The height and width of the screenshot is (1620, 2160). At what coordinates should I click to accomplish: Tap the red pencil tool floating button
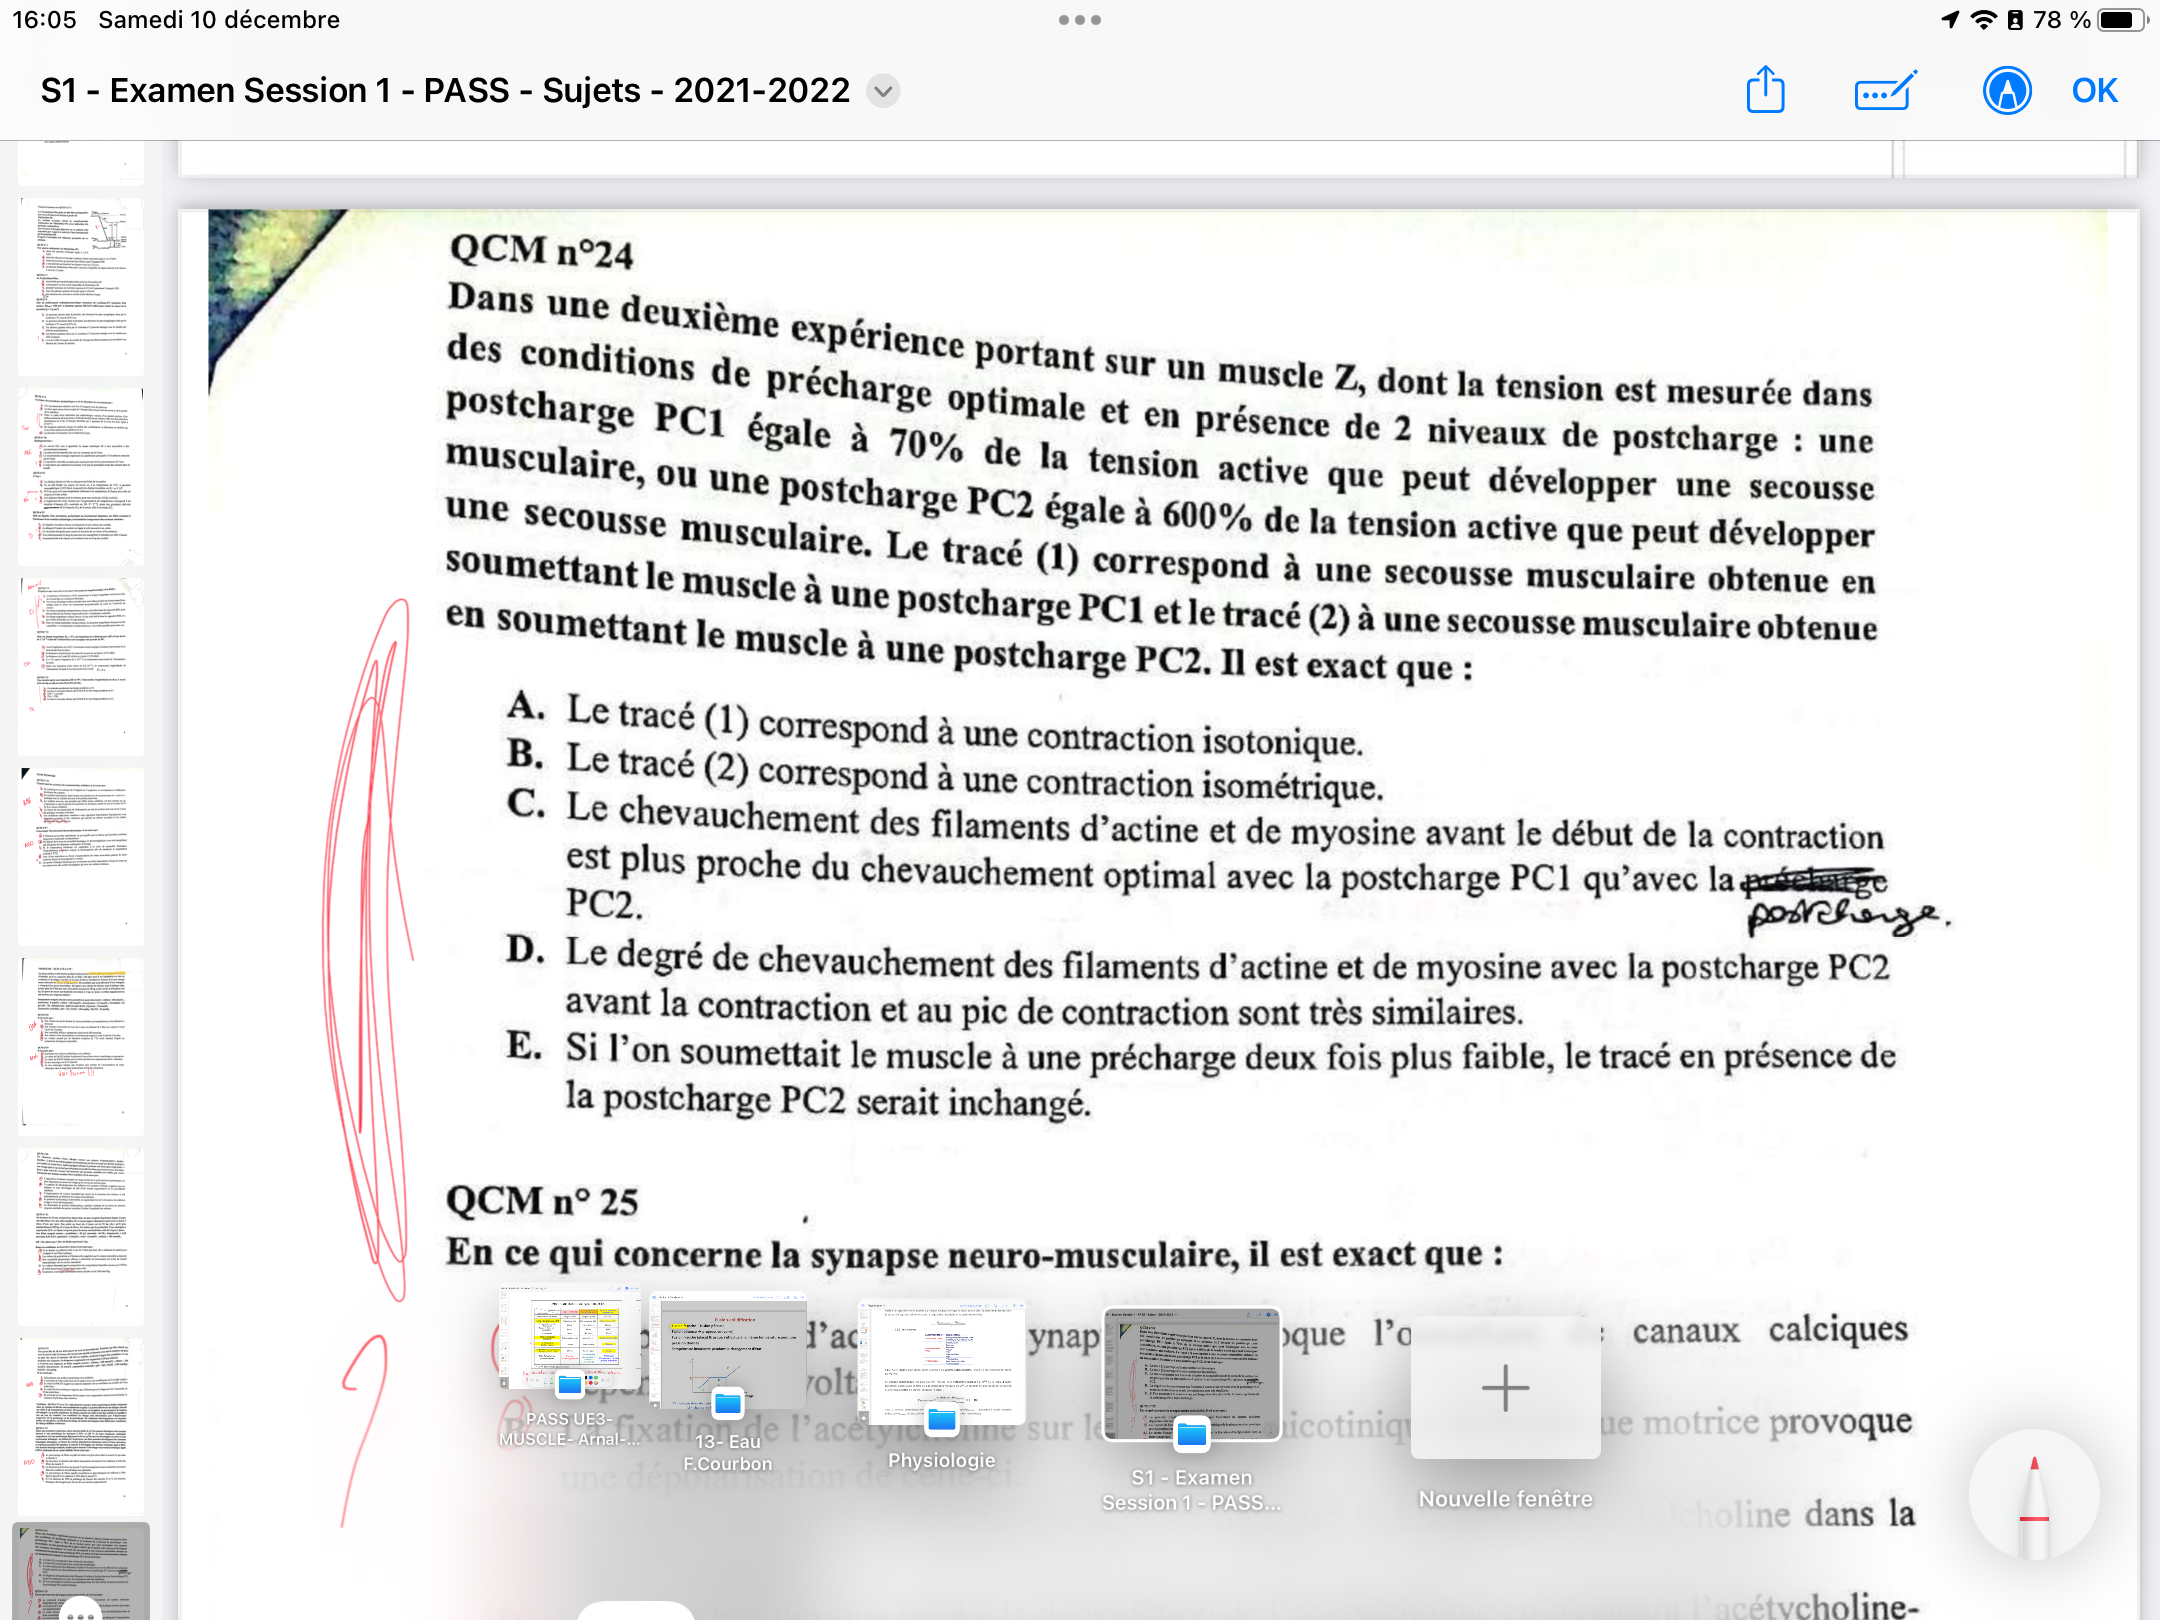coord(2034,1496)
